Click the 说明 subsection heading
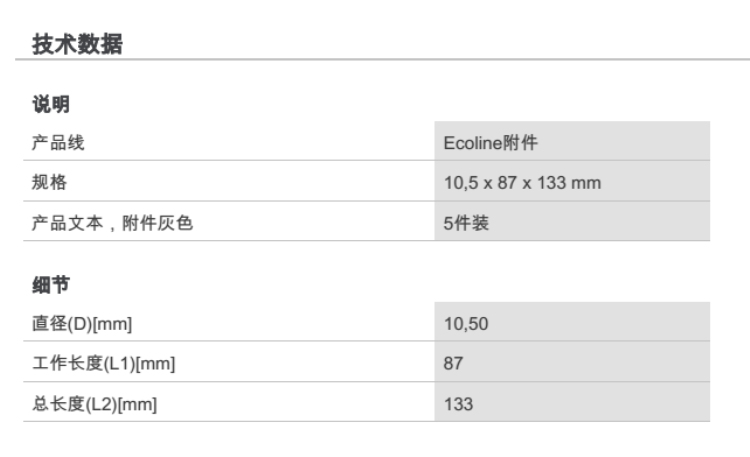The width and height of the screenshot is (750, 457). 51,104
